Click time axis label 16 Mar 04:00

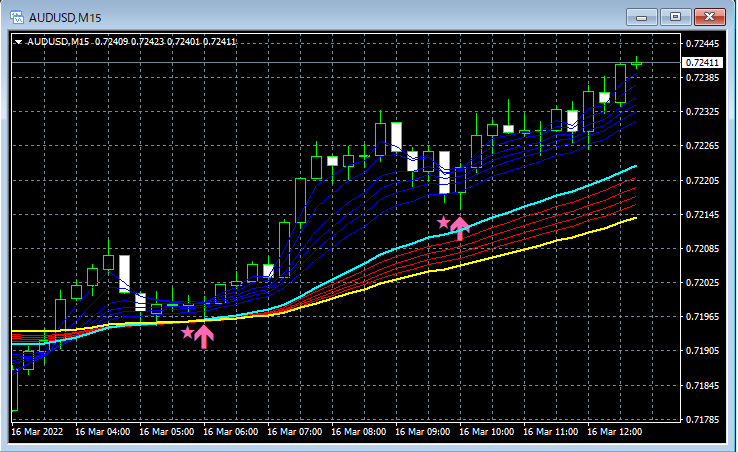[103, 432]
